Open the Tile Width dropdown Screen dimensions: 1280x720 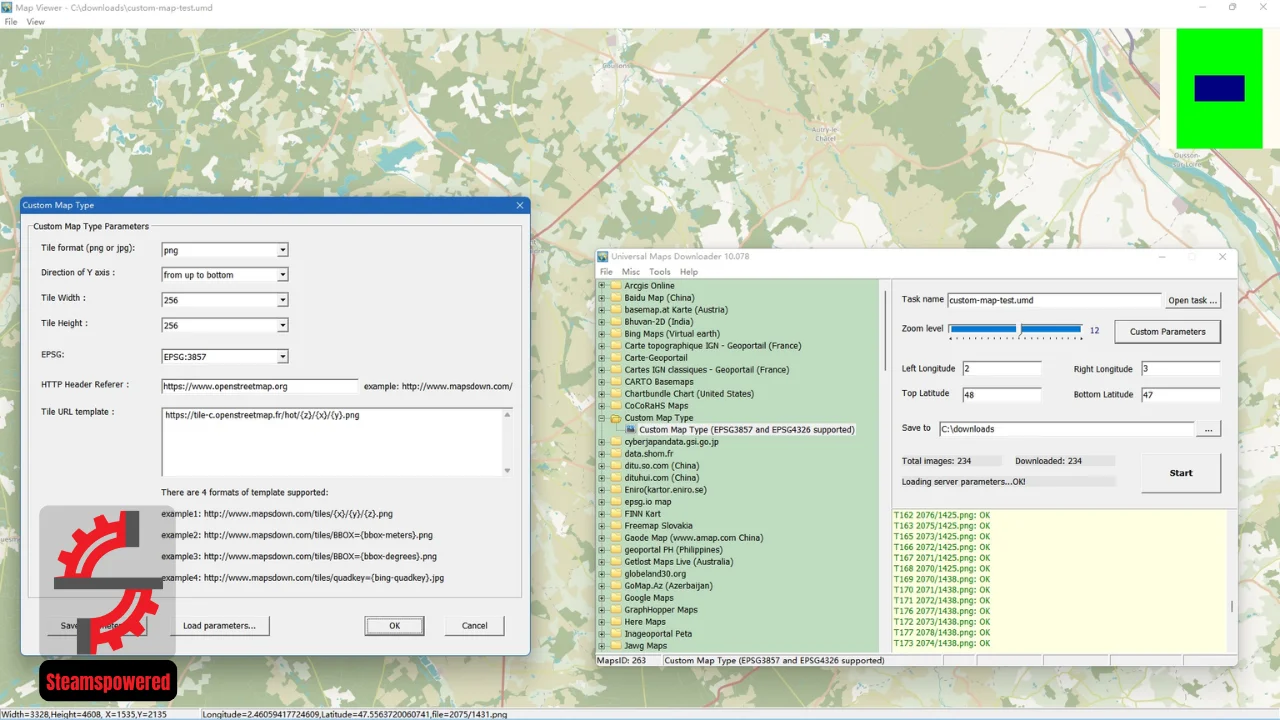(283, 300)
